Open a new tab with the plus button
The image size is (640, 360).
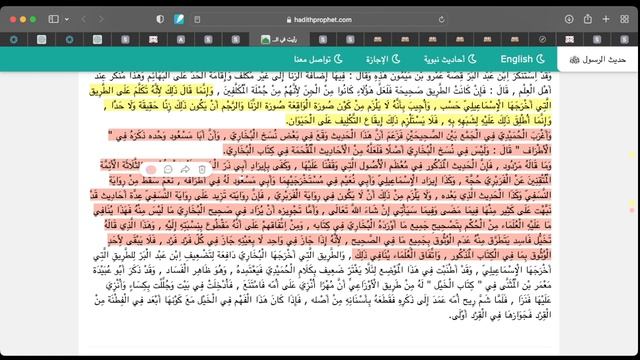(x=606, y=19)
